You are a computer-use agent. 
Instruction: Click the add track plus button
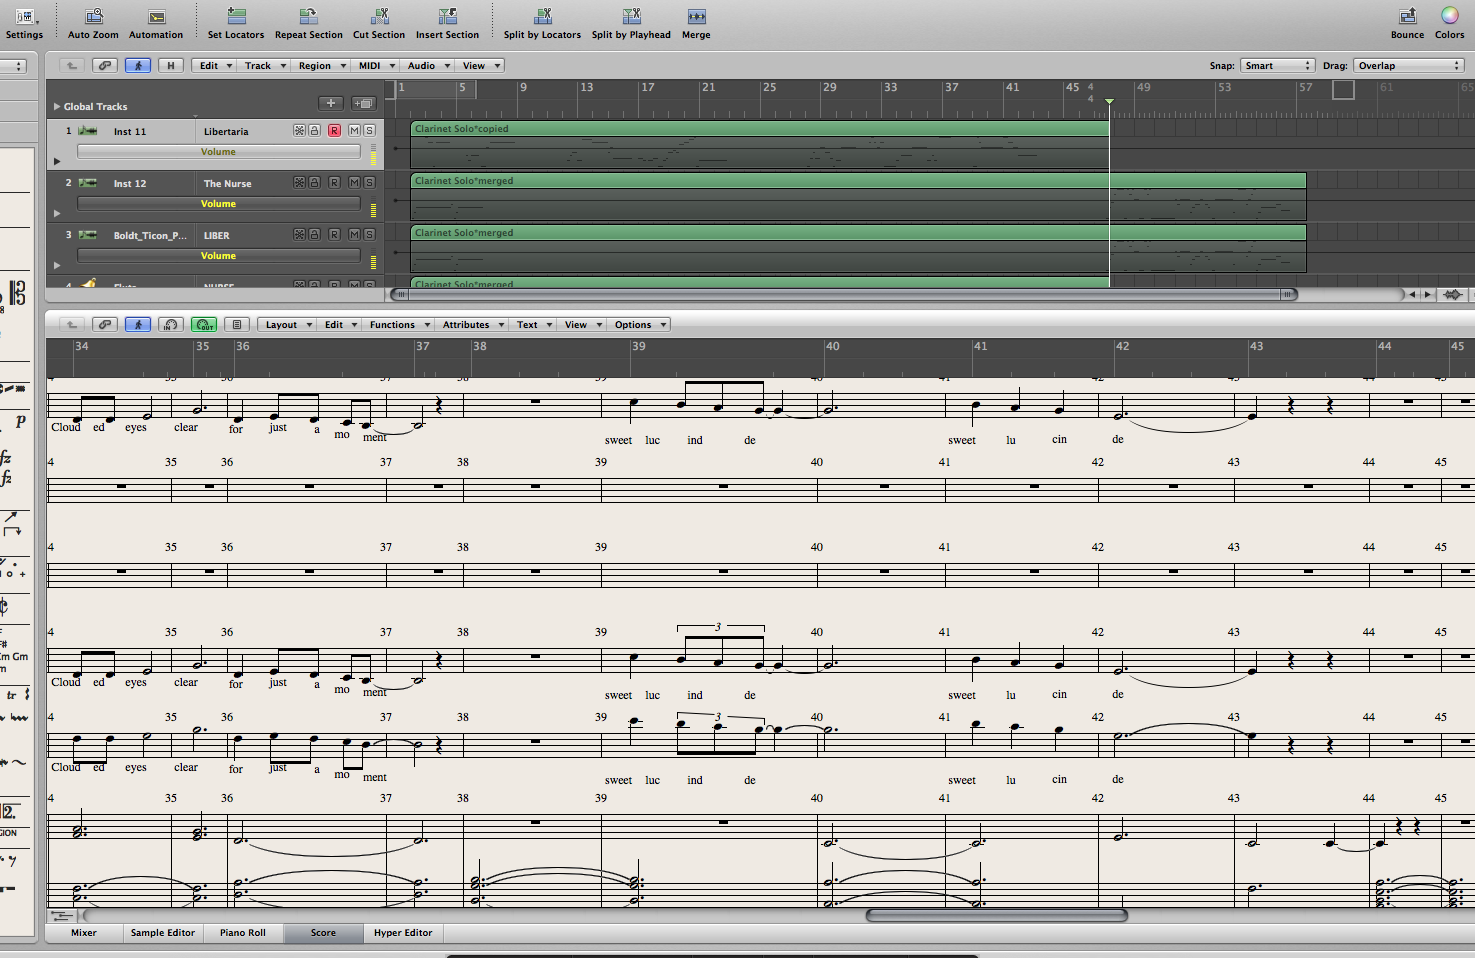pyautogui.click(x=331, y=103)
